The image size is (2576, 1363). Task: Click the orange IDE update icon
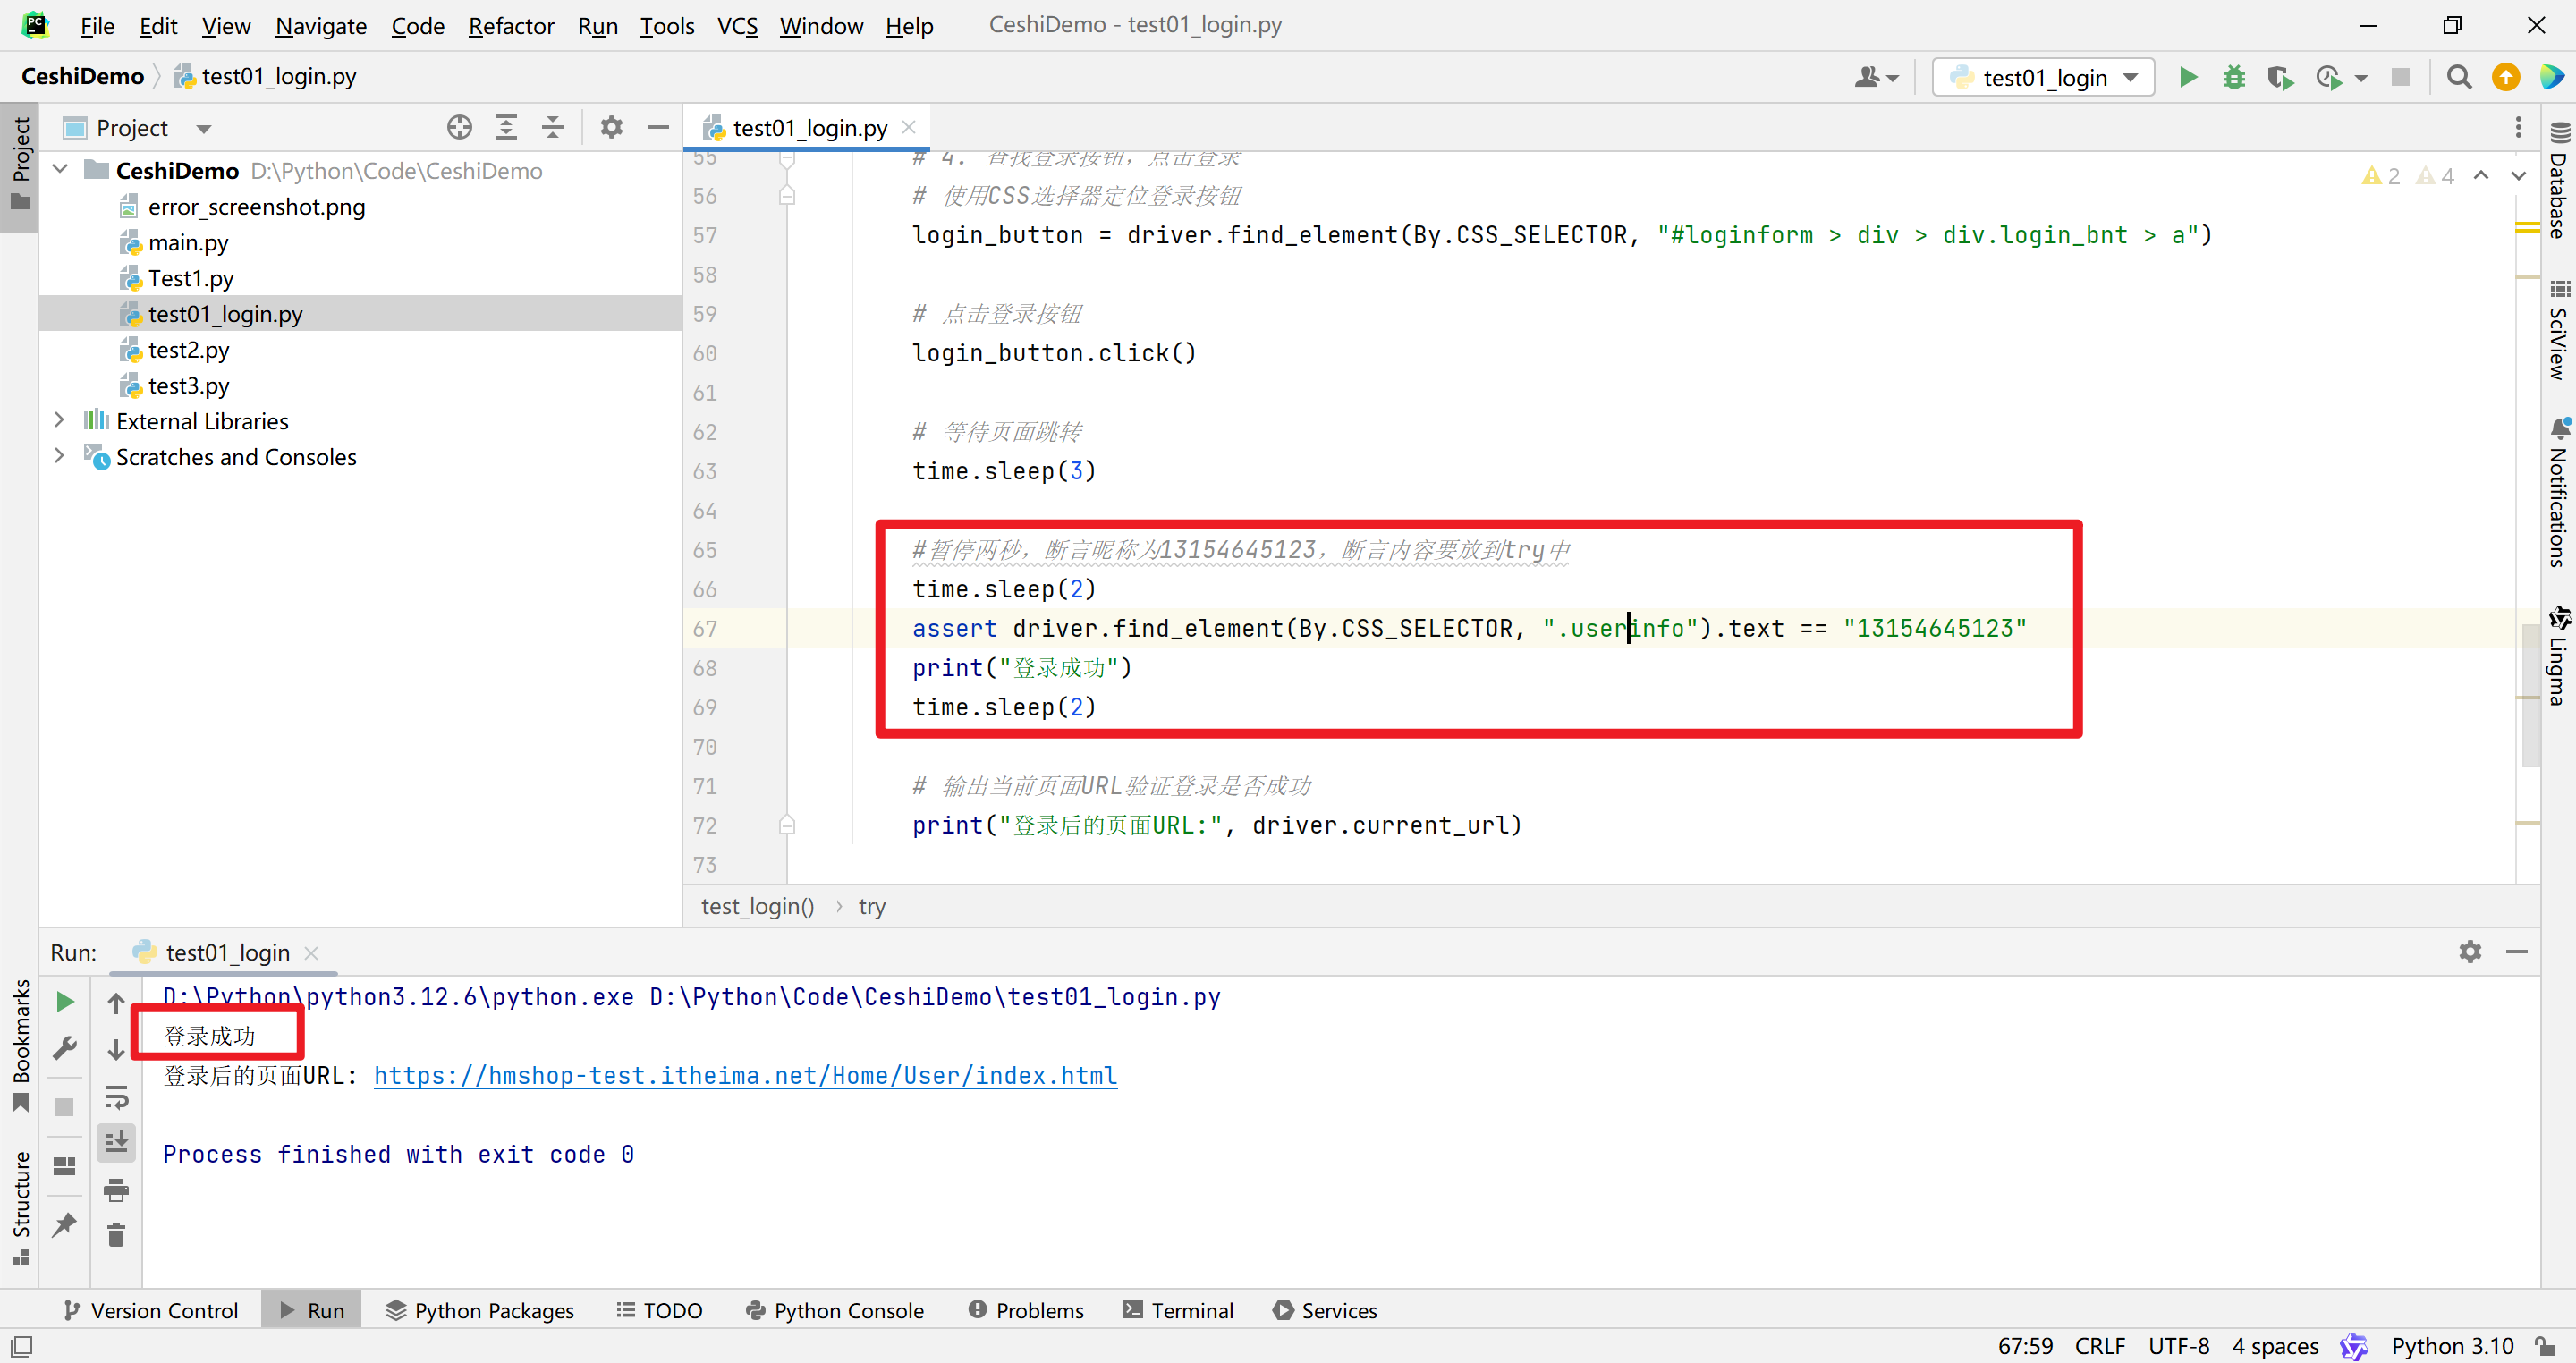click(x=2506, y=77)
